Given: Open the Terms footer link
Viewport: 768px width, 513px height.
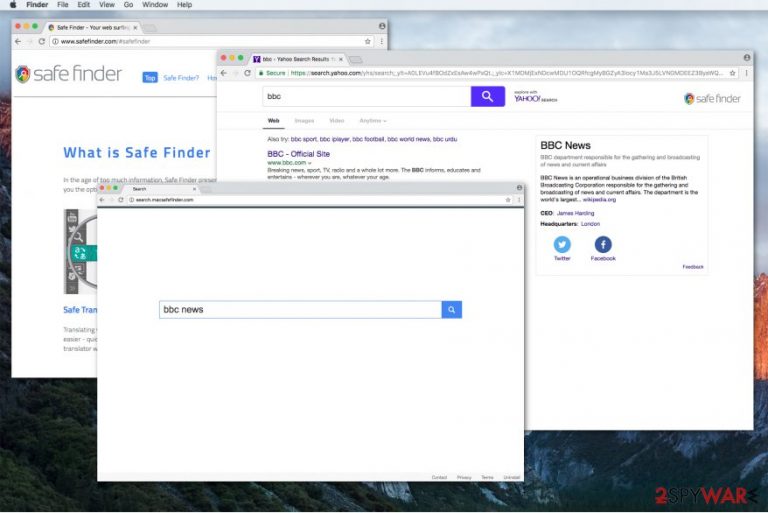Looking at the screenshot, I should [487, 477].
